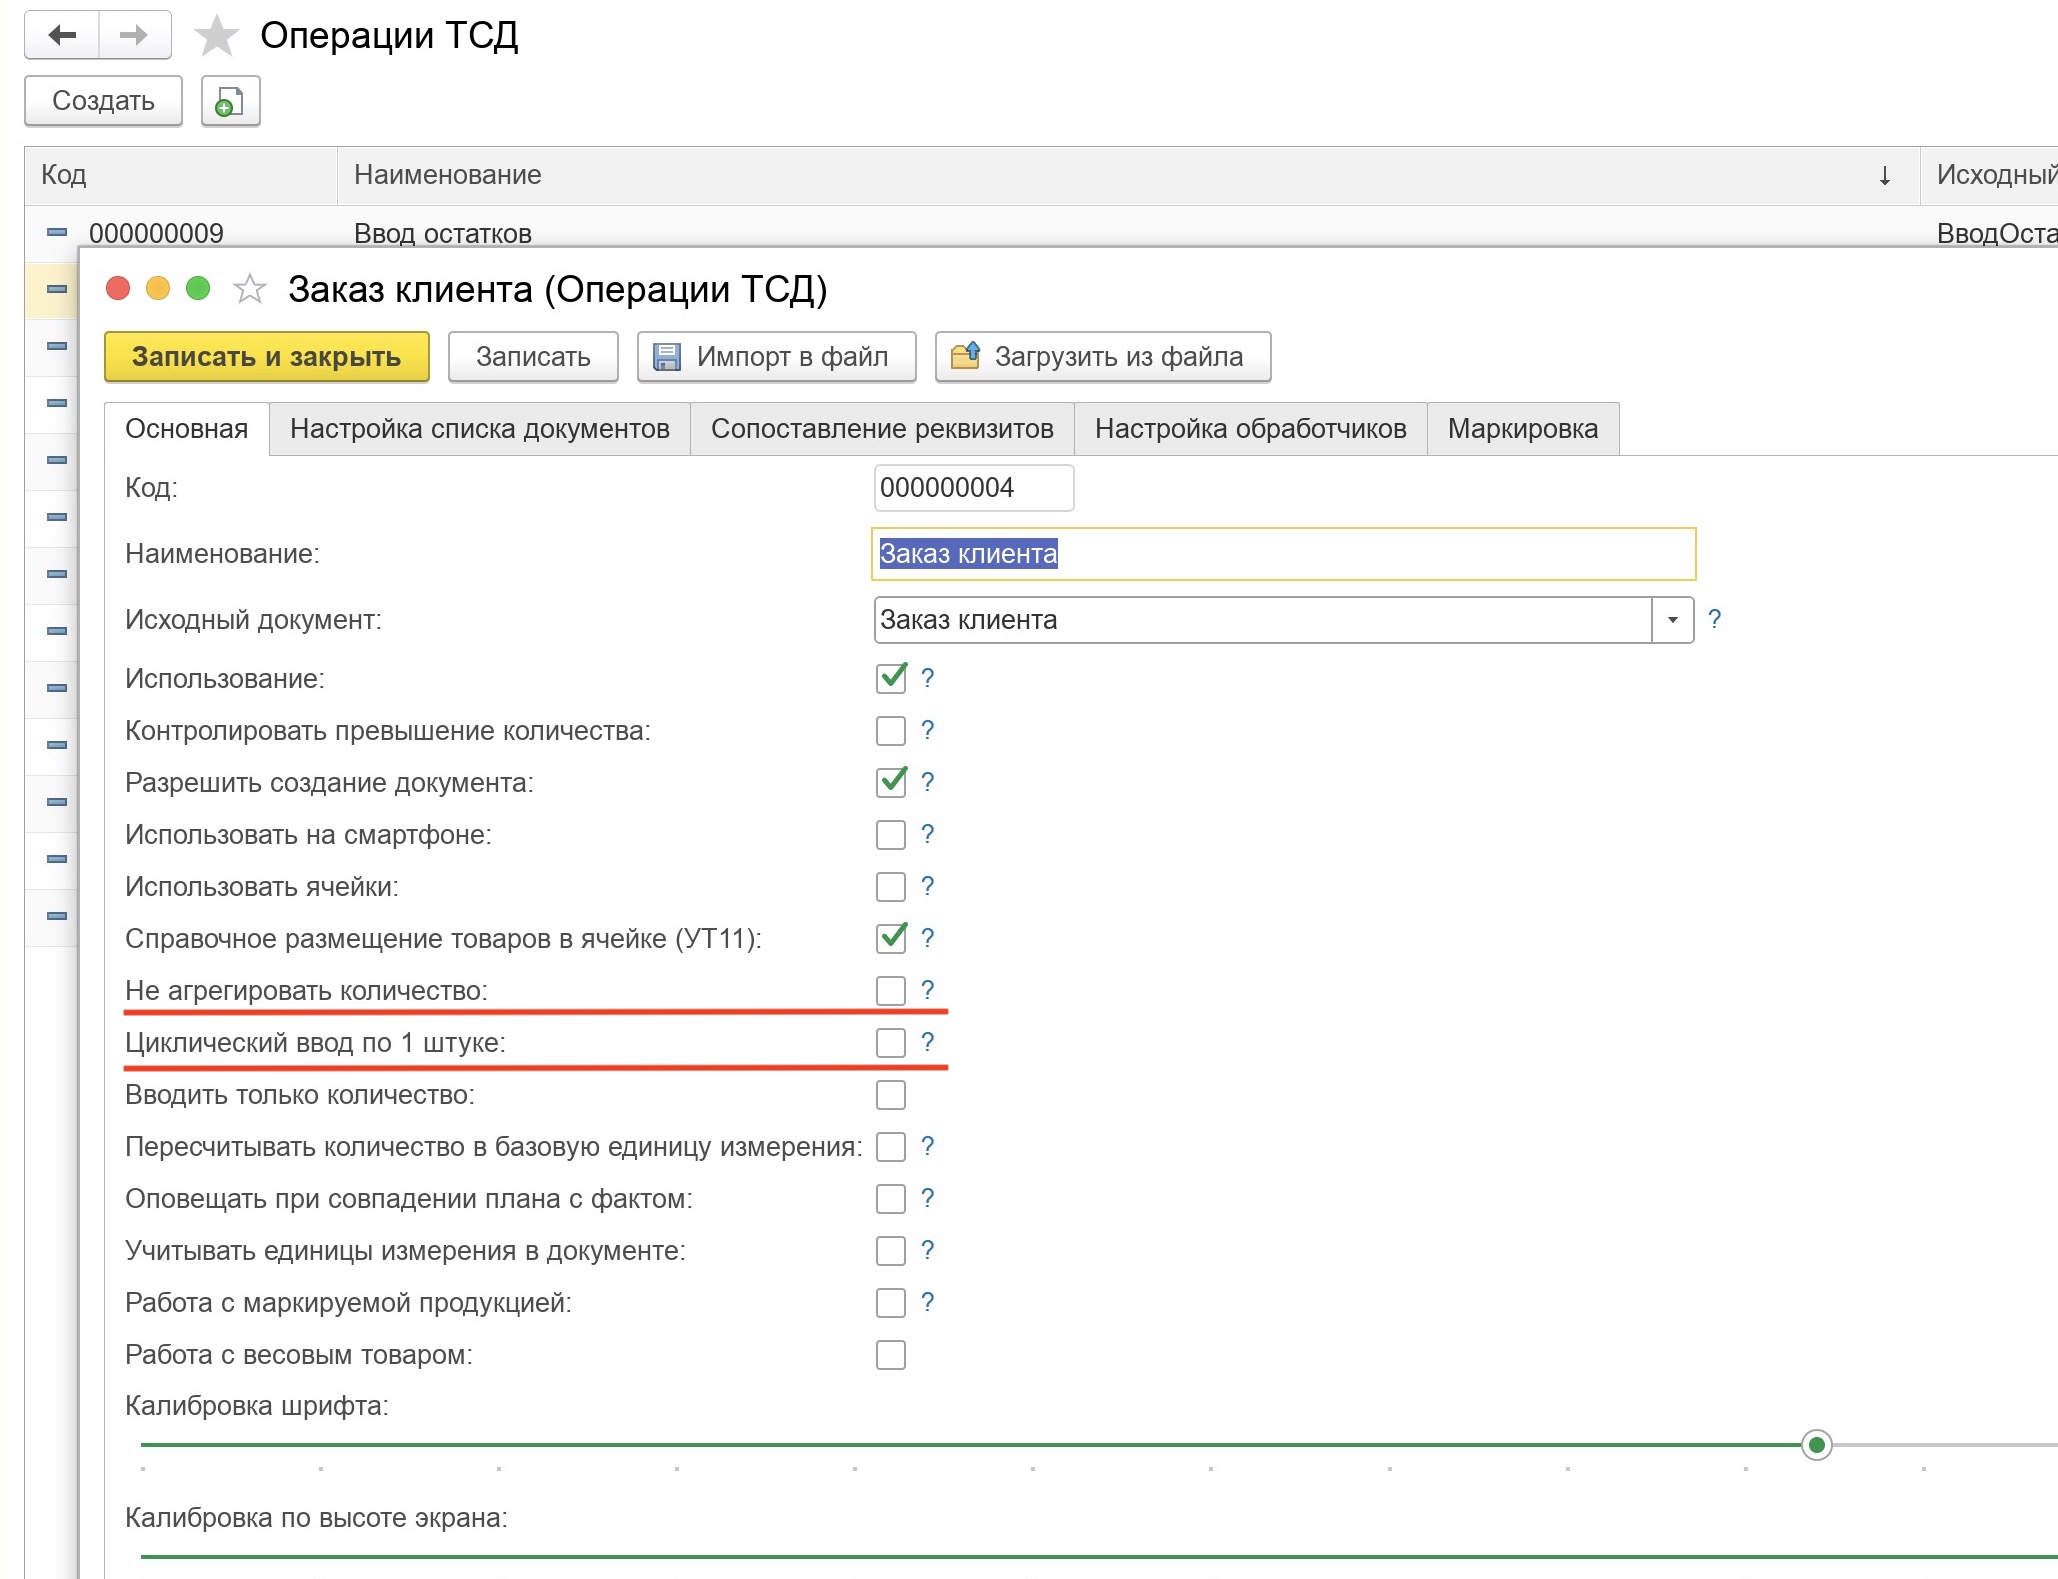2058x1579 pixels.
Task: Click the copy-create document icon button
Action: (230, 101)
